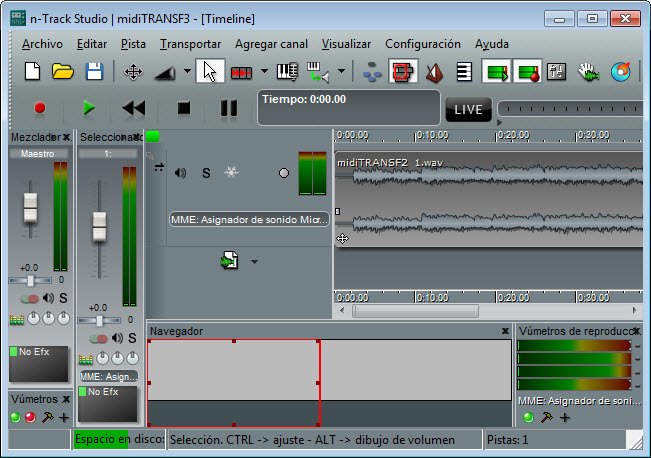Toggle the metronome icon
651x458 pixels.
(x=434, y=72)
